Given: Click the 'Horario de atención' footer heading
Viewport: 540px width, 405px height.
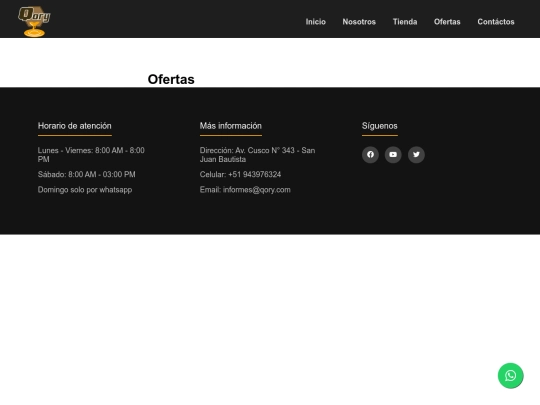Looking at the screenshot, I should (74, 126).
